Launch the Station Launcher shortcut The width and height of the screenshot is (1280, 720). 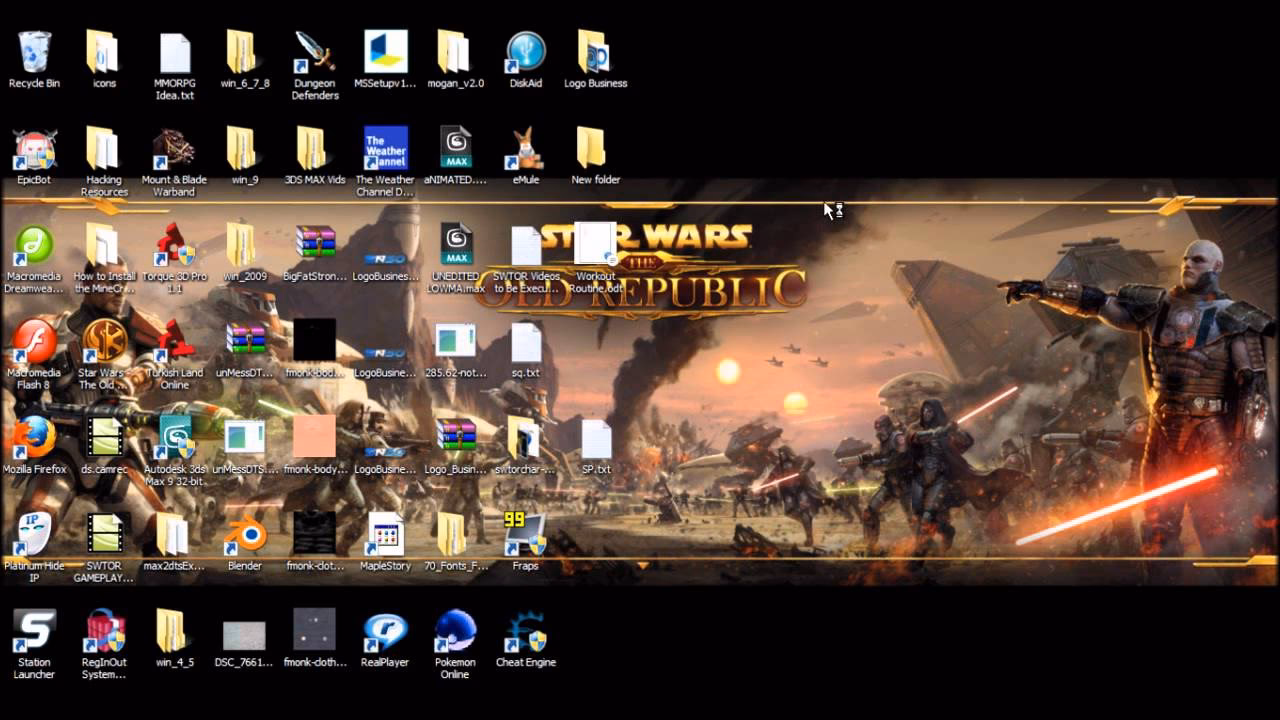pyautogui.click(x=34, y=631)
